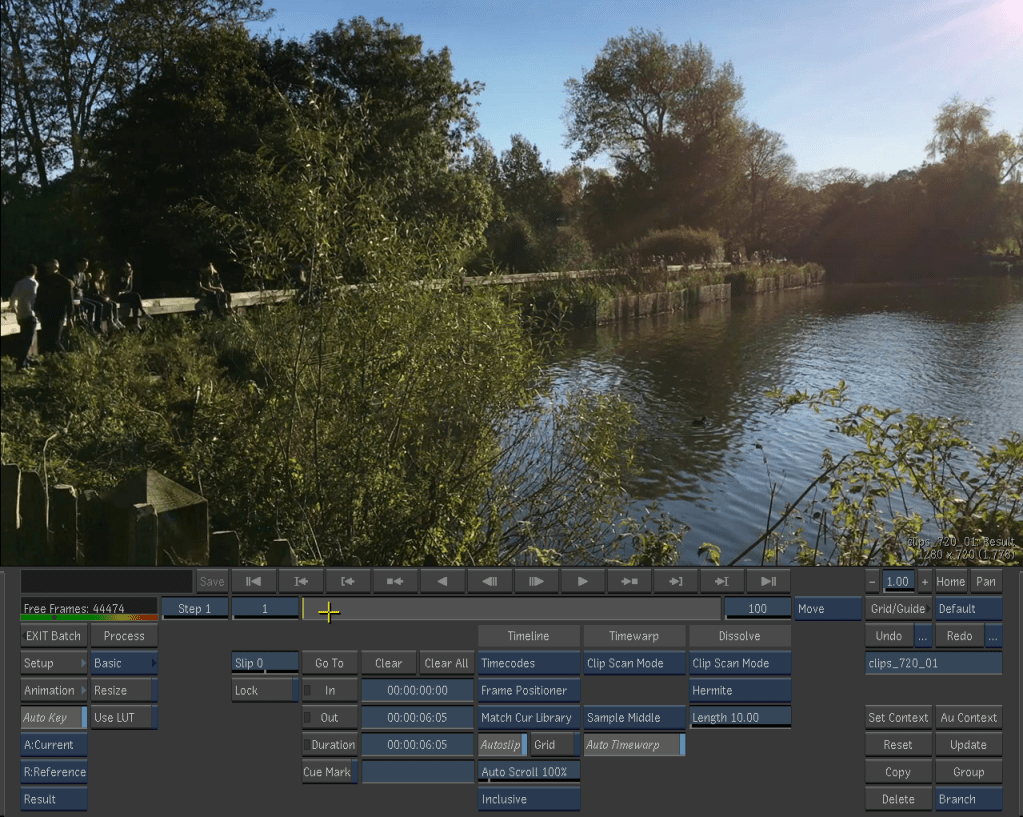The image size is (1023, 817).
Task: Open the Setup dropdown
Action: click(x=53, y=663)
